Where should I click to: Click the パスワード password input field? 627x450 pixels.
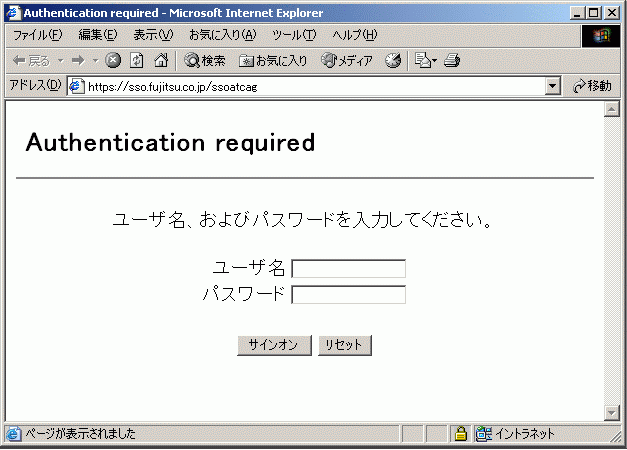click(348, 294)
